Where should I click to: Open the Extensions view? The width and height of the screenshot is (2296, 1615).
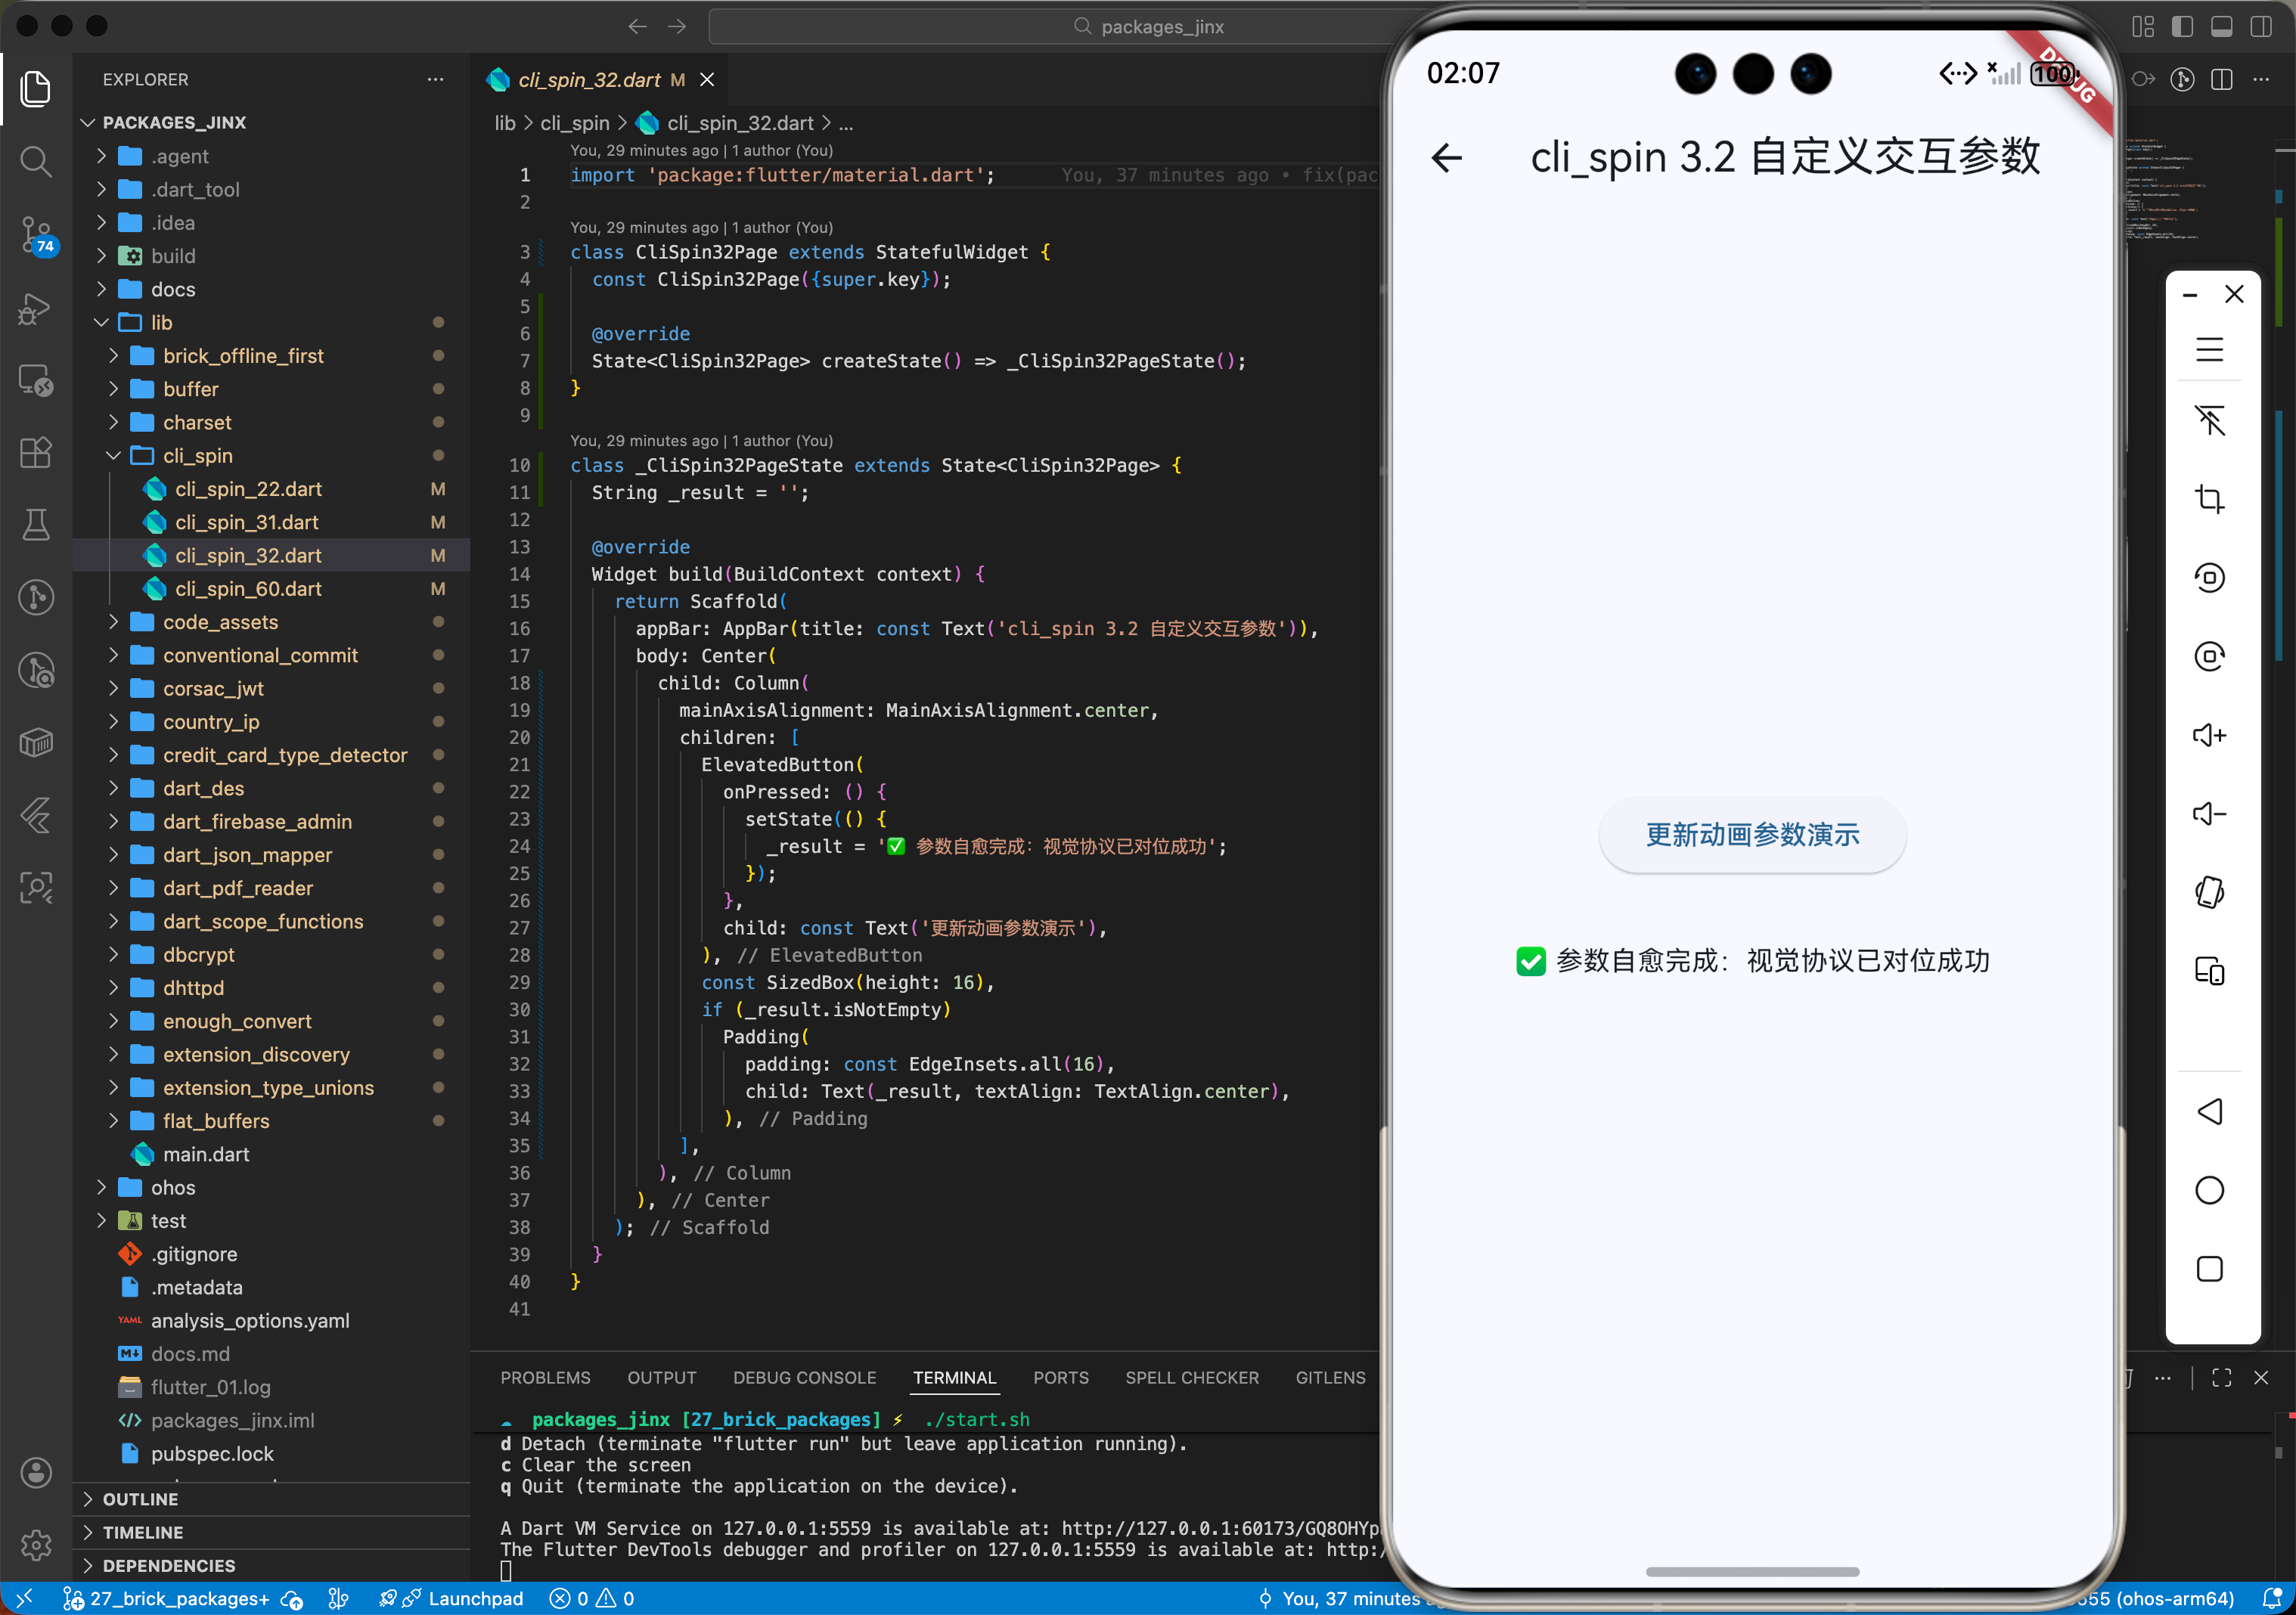pos(36,453)
